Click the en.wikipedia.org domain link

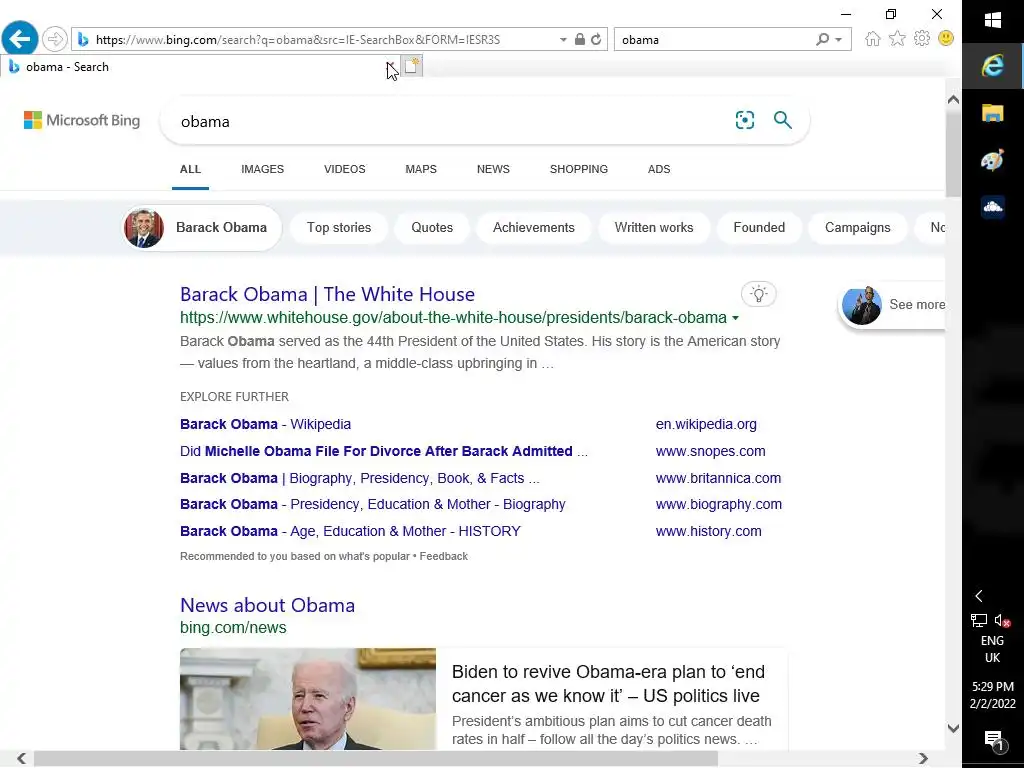click(x=706, y=424)
